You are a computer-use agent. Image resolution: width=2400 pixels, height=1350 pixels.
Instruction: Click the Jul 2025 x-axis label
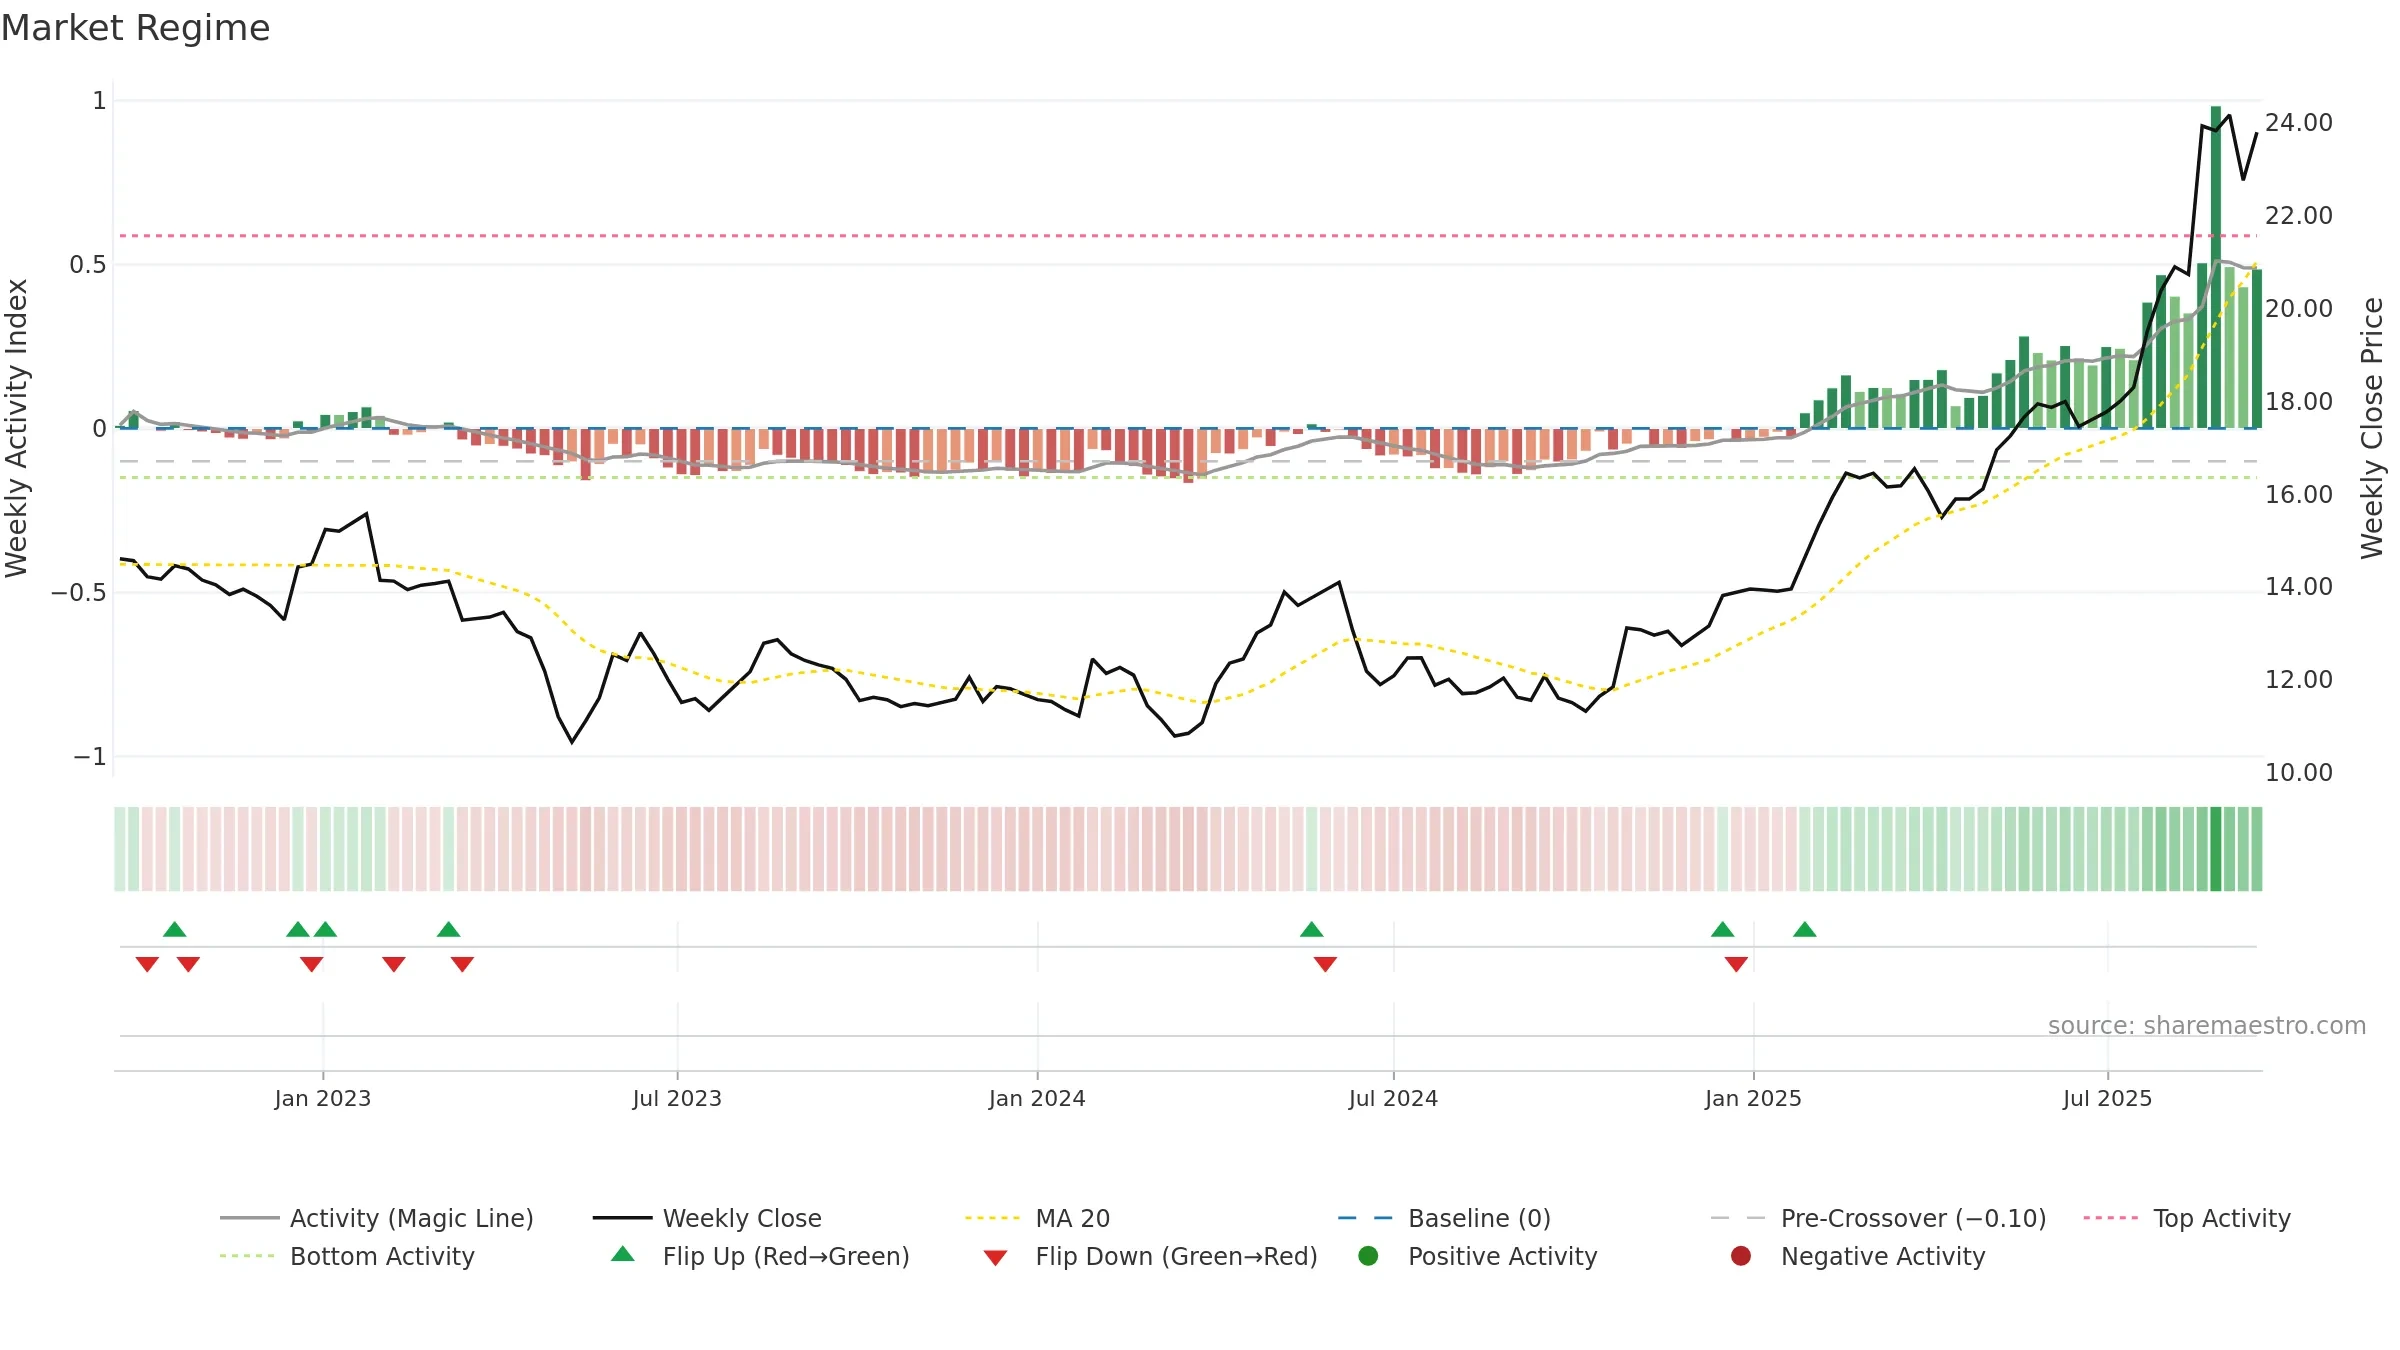(2107, 1098)
